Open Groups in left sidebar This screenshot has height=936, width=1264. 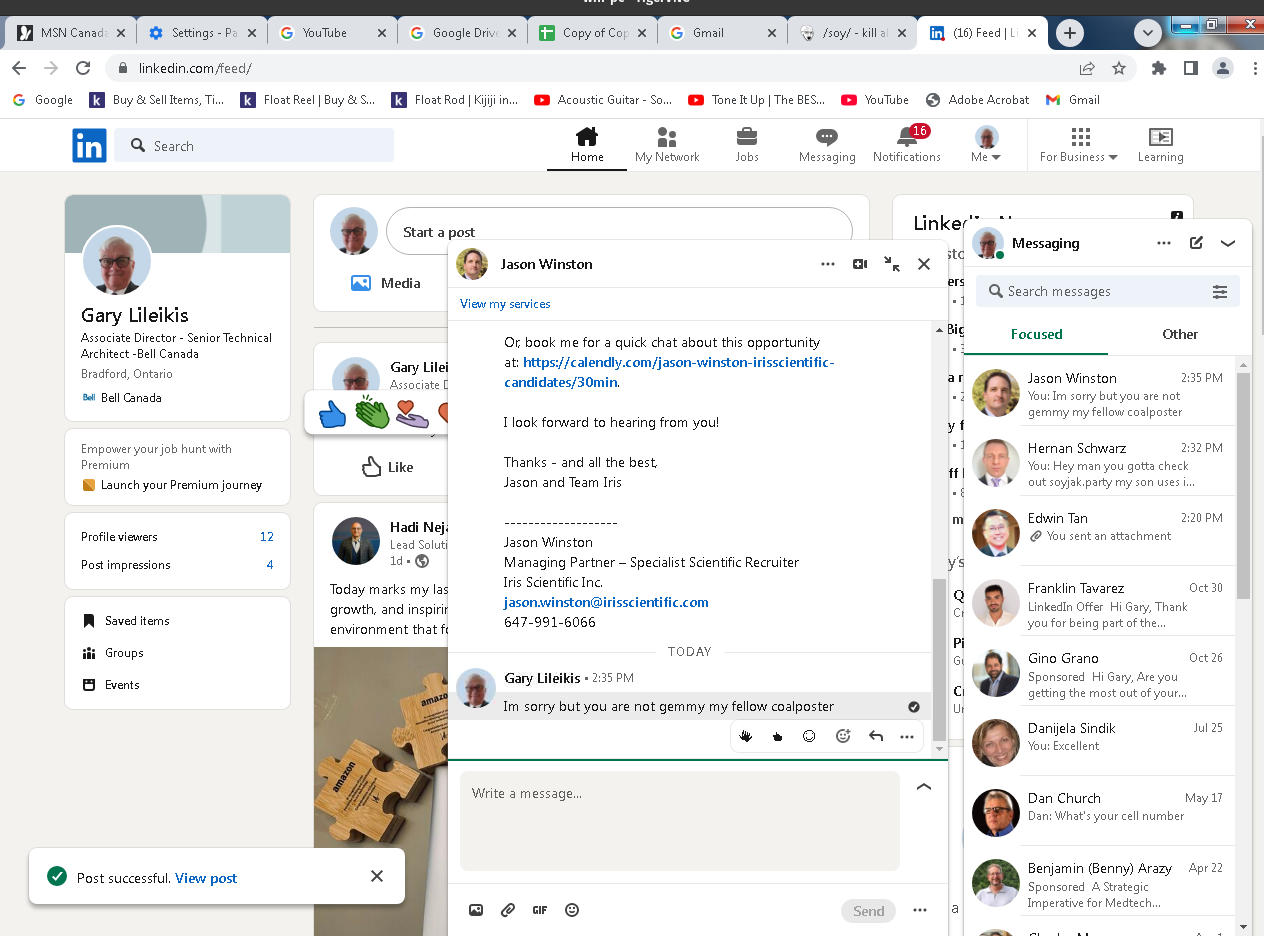point(113,653)
